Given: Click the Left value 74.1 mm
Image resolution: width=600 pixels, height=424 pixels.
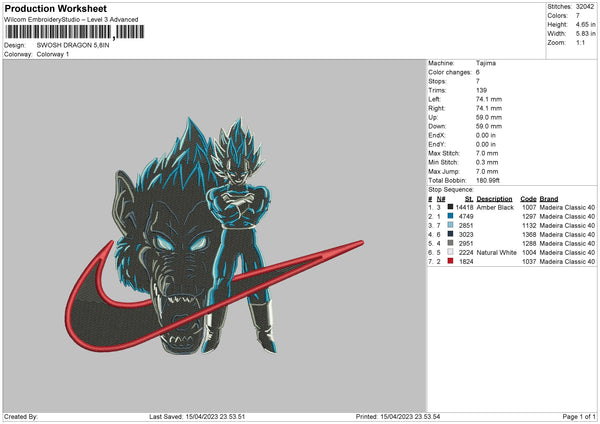Looking at the screenshot, I should (x=489, y=99).
